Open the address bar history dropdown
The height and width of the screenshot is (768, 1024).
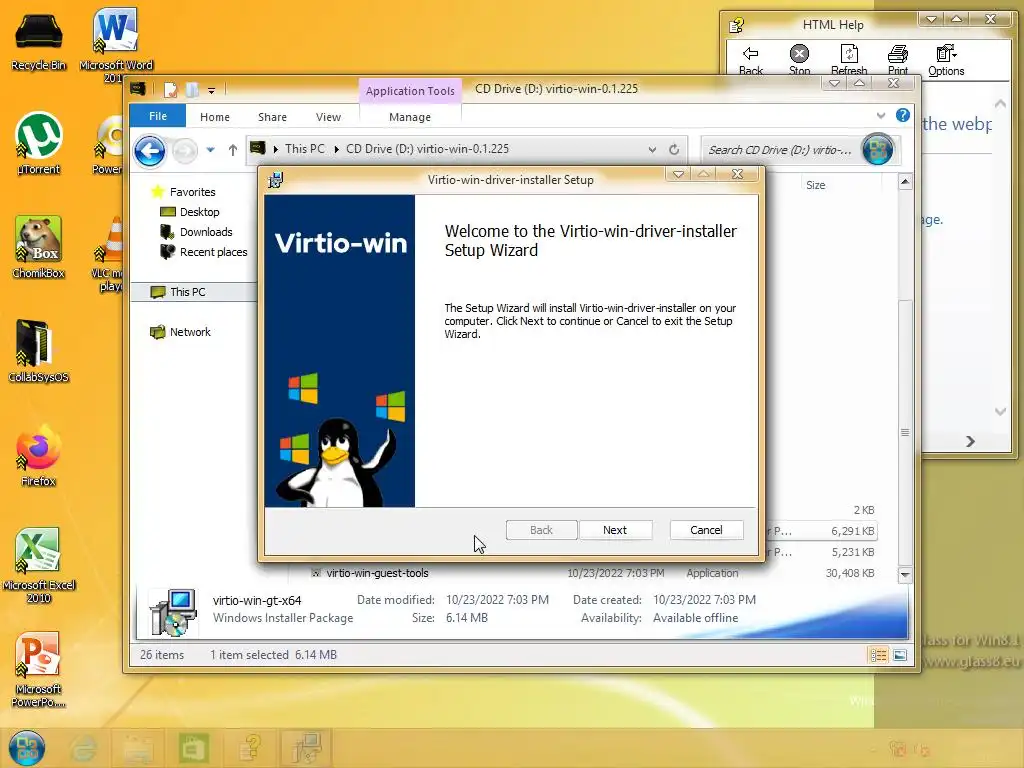coord(652,150)
